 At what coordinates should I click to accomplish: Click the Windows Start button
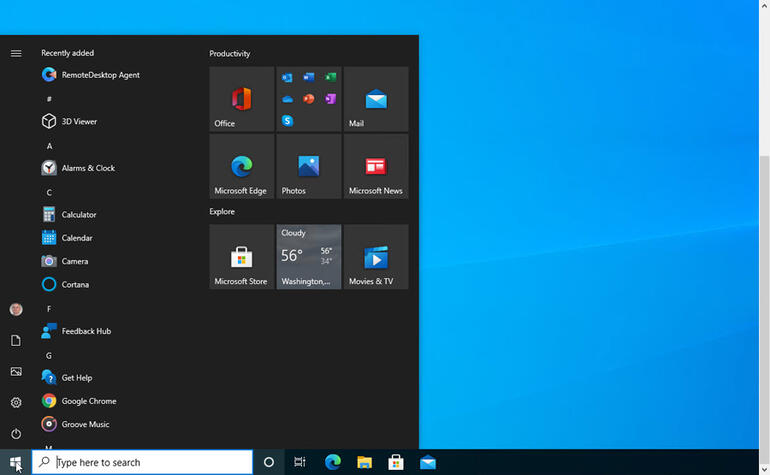[x=16, y=462]
